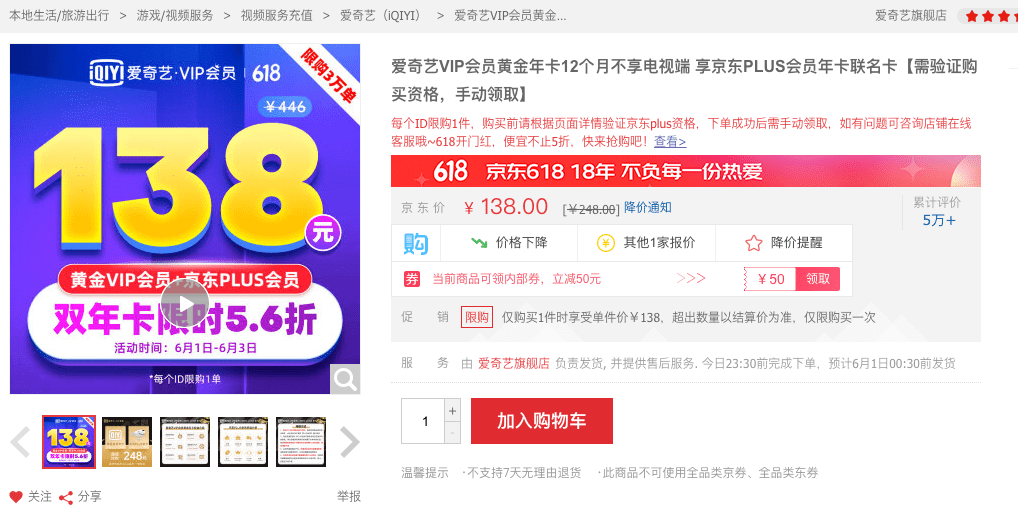
Task: Click the blue 购 shopping assistant icon
Action: coord(416,243)
